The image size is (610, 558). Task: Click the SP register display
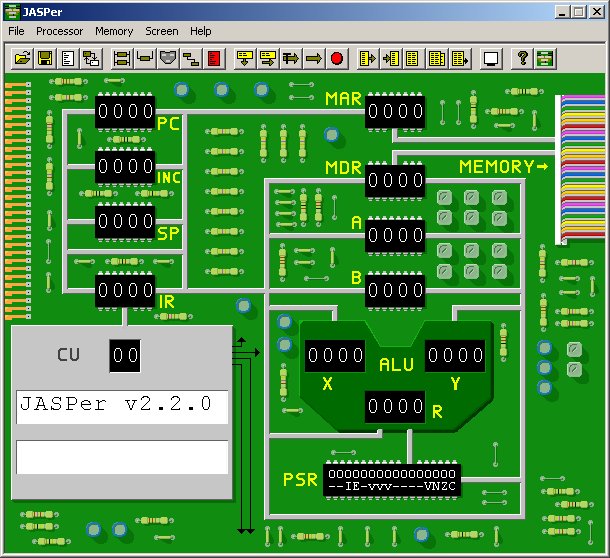tap(125, 222)
